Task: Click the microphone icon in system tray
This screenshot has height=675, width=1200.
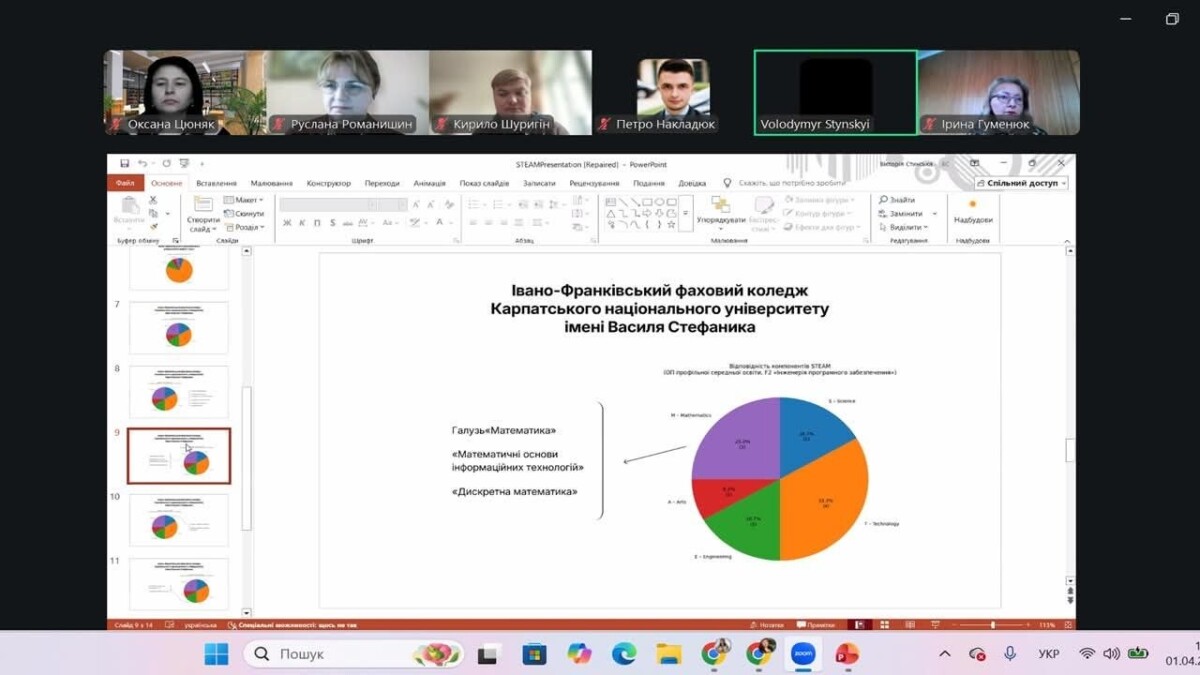Action: (1010, 654)
